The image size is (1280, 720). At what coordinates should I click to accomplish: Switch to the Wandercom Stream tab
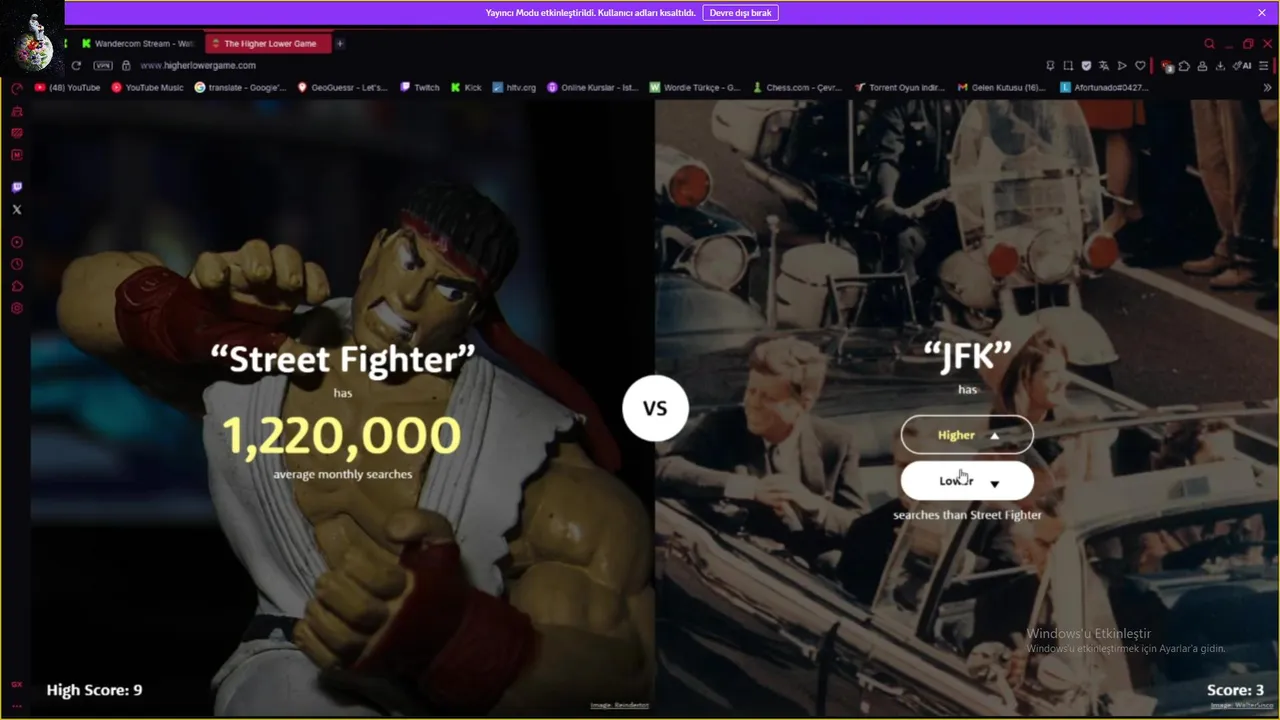(138, 44)
